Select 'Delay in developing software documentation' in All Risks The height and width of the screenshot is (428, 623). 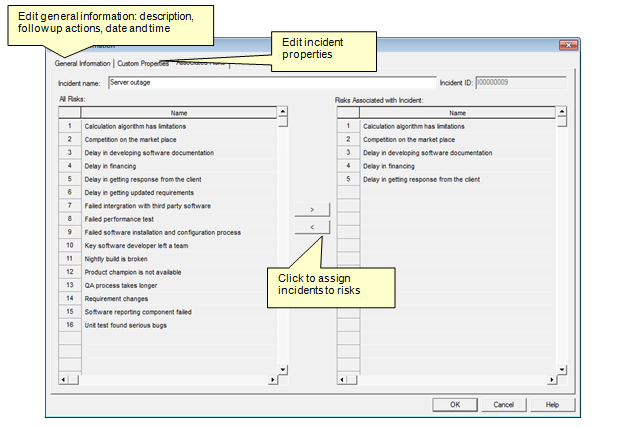tap(179, 153)
